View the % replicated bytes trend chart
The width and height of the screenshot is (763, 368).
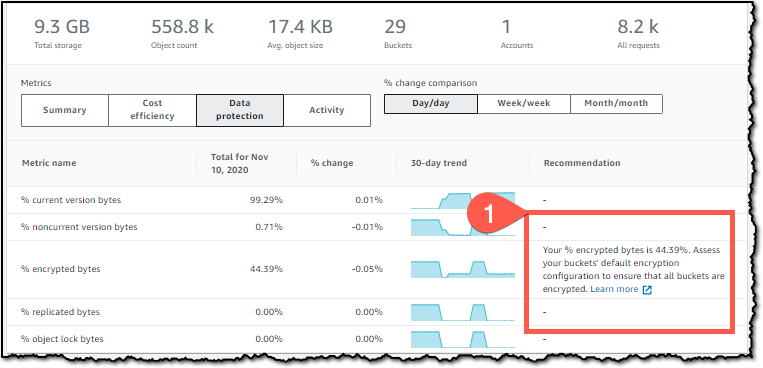463,313
